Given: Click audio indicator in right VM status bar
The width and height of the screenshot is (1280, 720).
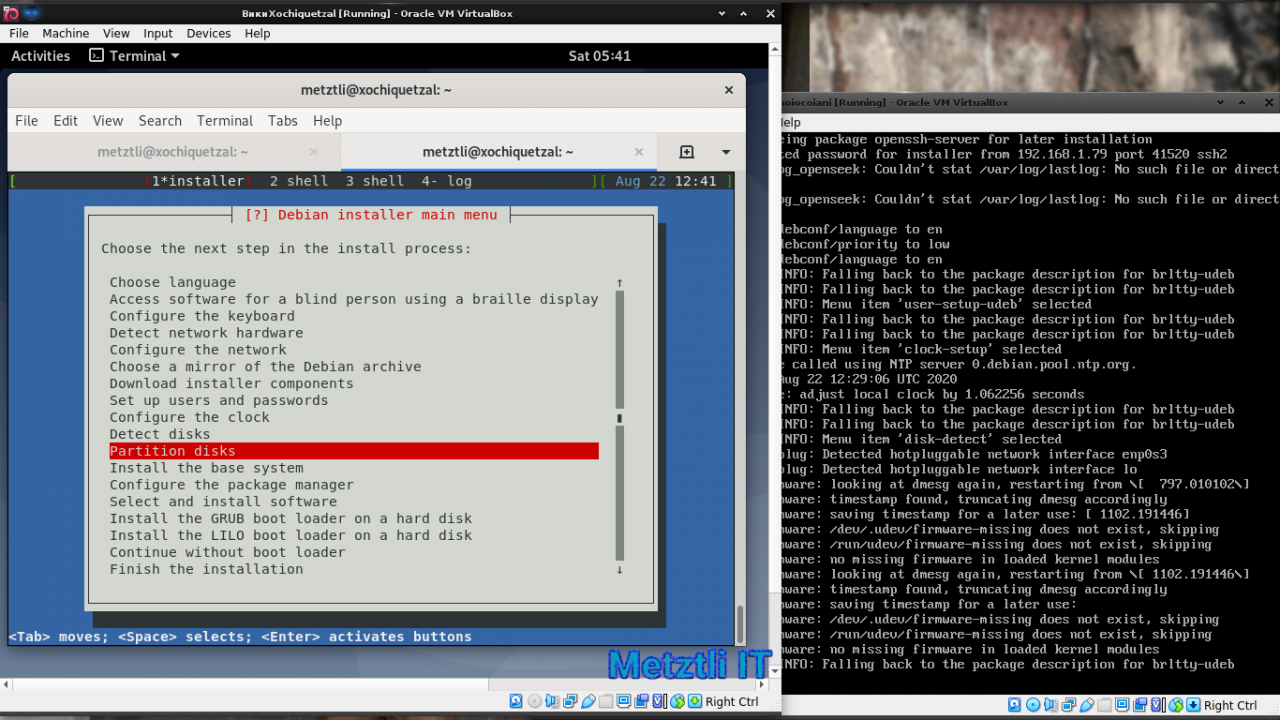Looking at the screenshot, I should click(1051, 705).
